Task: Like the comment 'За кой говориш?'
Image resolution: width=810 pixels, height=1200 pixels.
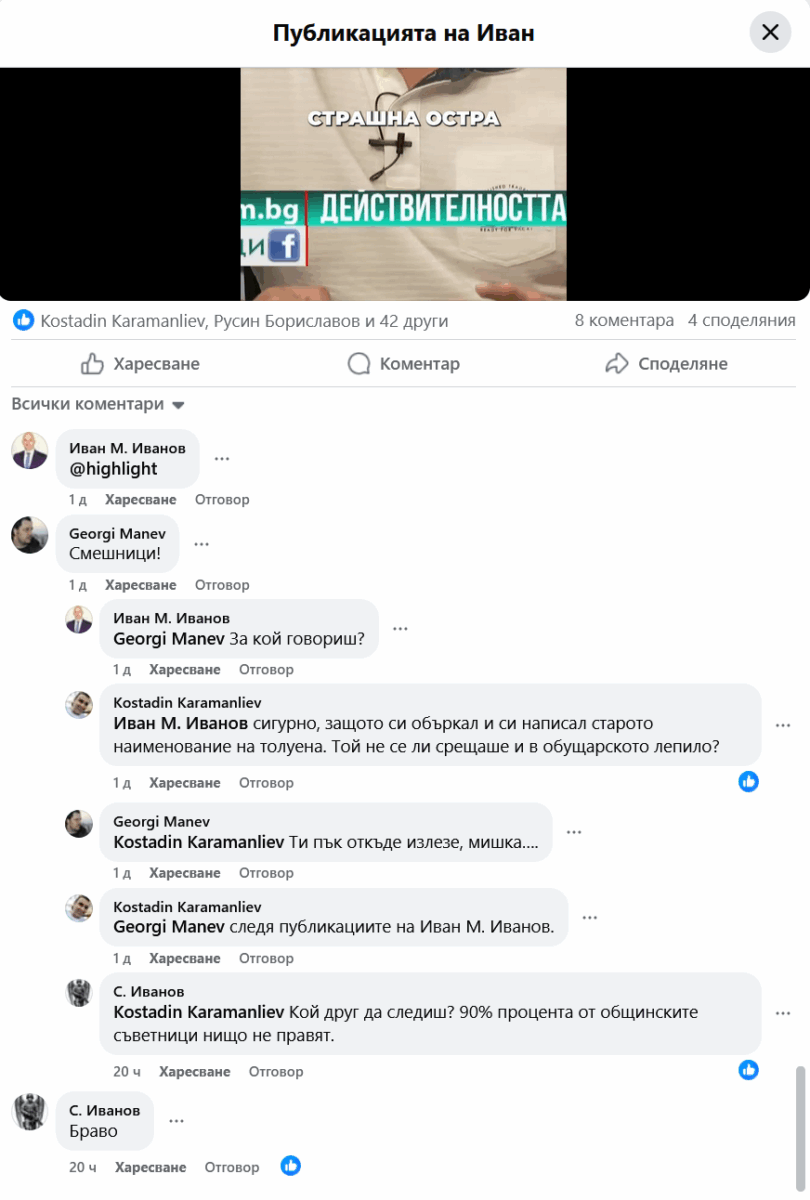Action: (185, 670)
